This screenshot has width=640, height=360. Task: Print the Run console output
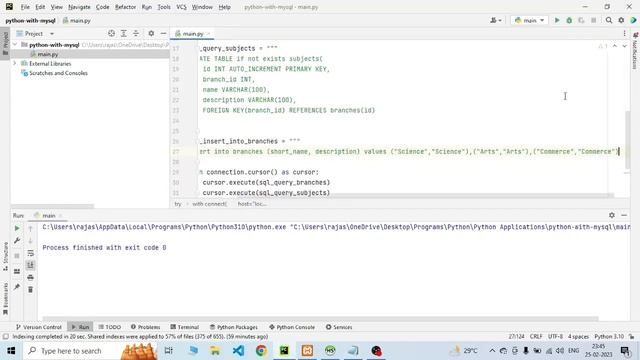pos(31,278)
